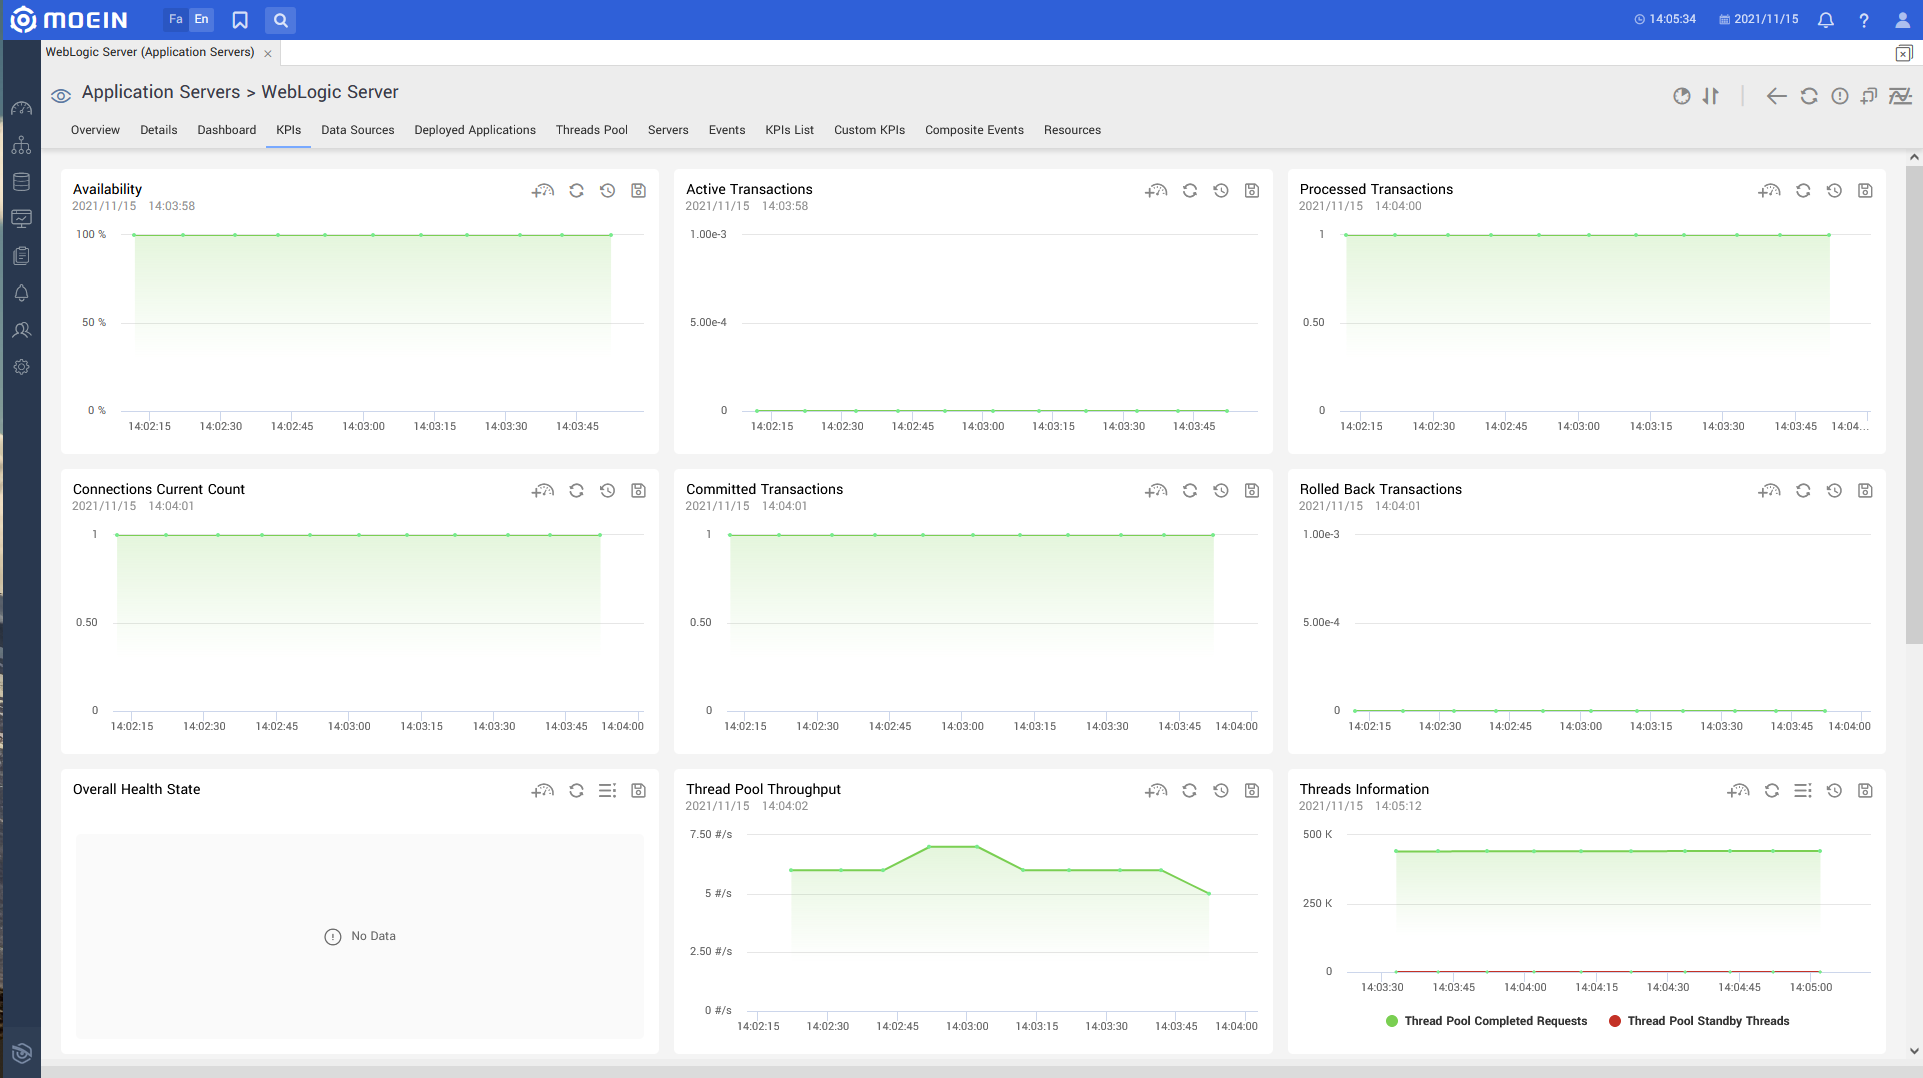Screen dimensions: 1923x1078
Task: Open topology hierarchy icon in left sidebar
Action: click(21, 145)
